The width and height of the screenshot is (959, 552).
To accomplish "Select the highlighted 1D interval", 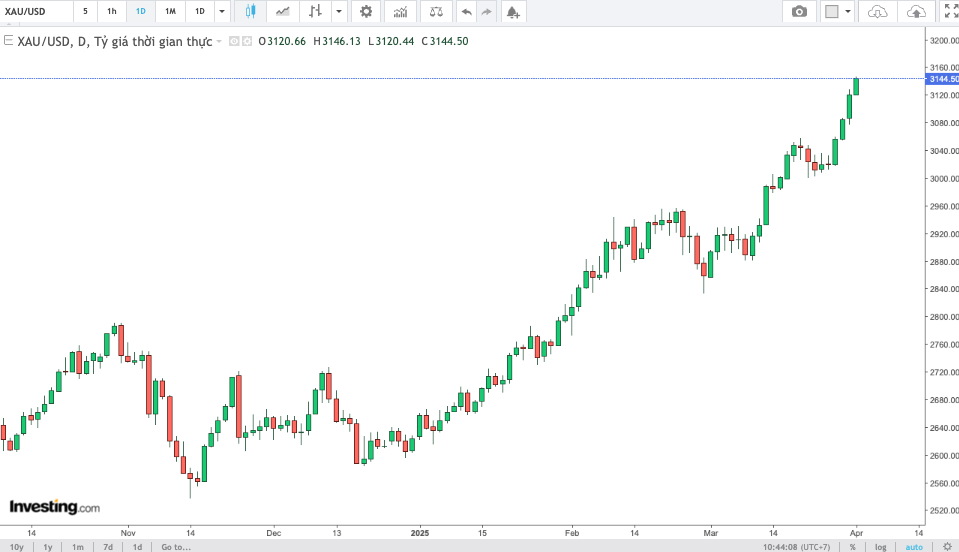I will coord(141,12).
